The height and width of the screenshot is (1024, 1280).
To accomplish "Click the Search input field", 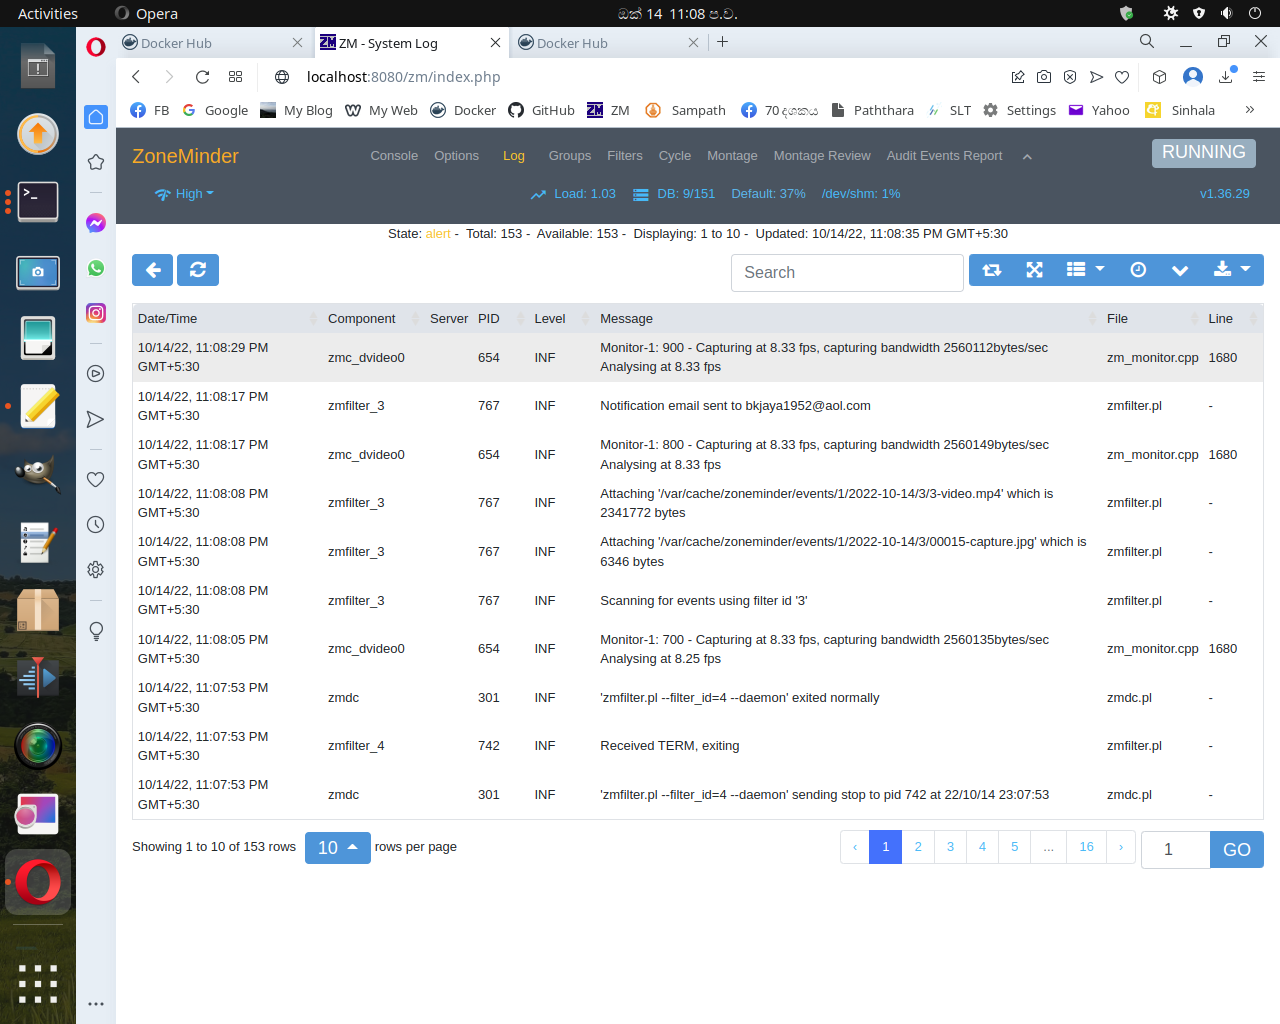I will tap(847, 273).
